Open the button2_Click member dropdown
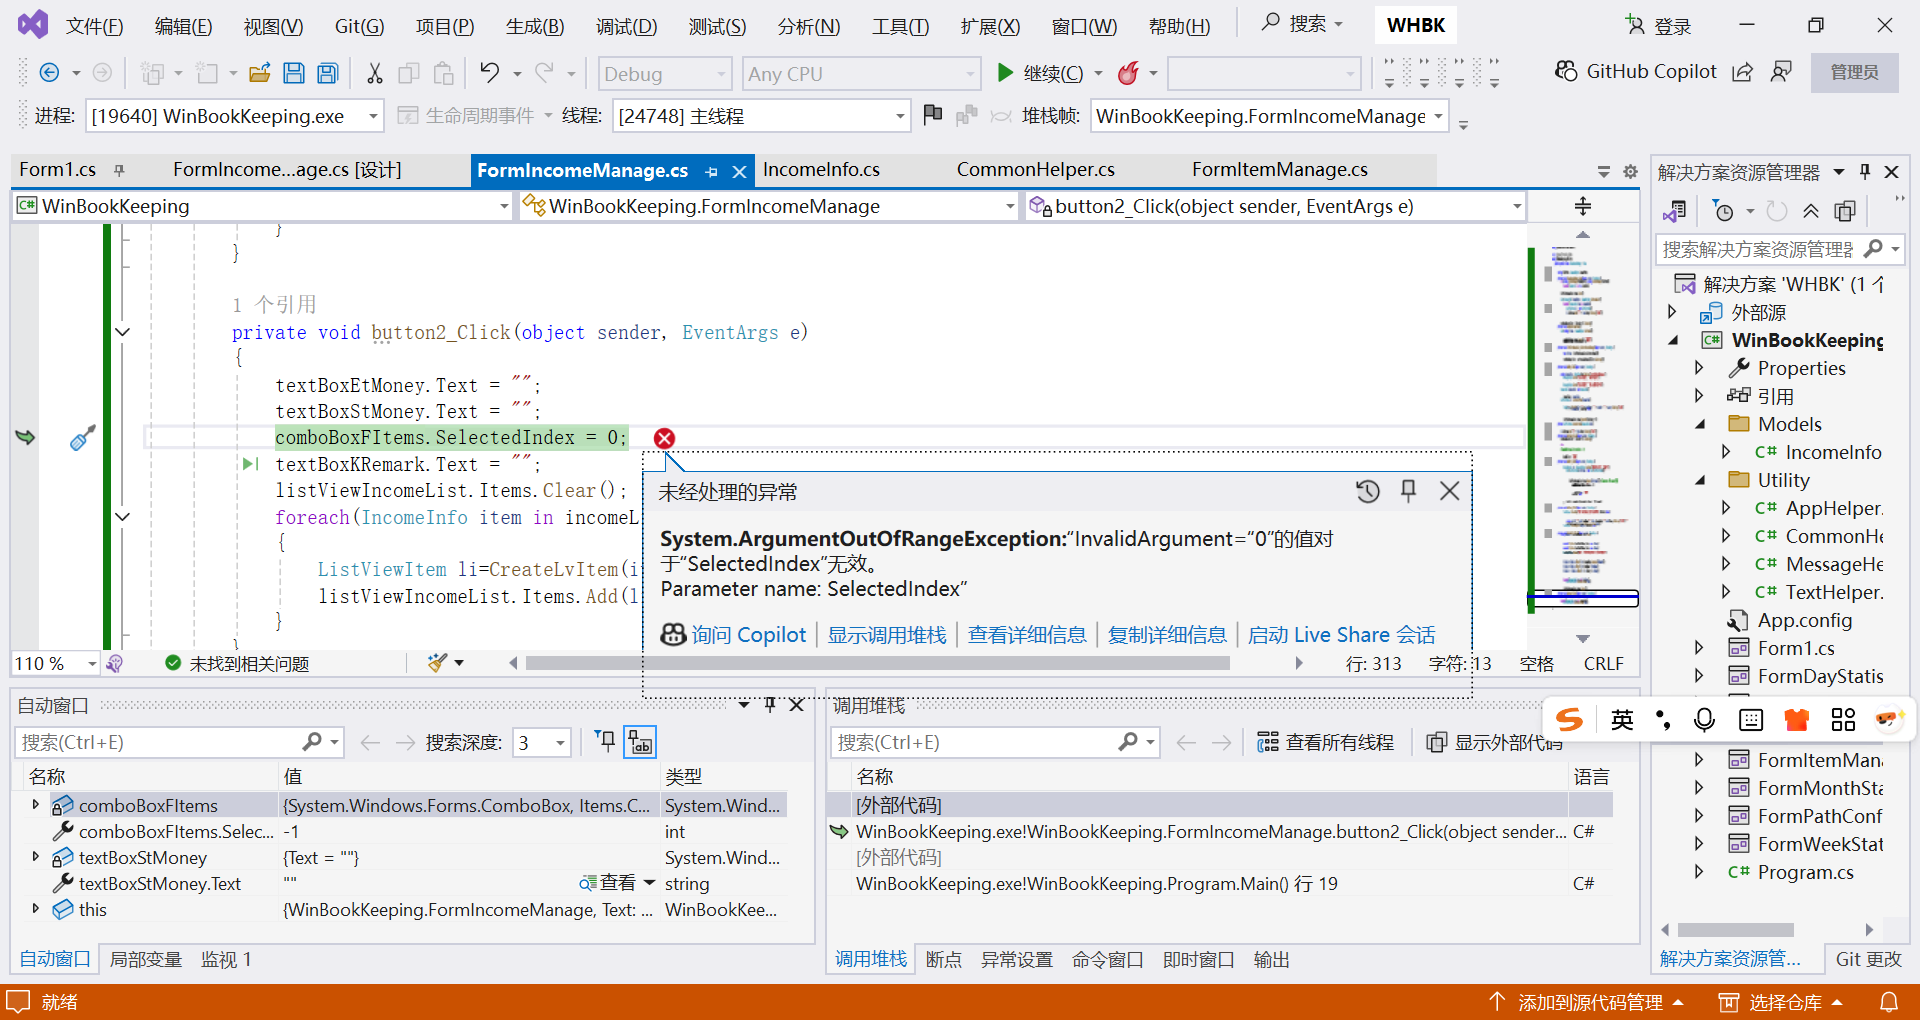The height and width of the screenshot is (1020, 1920). pyautogui.click(x=1276, y=206)
